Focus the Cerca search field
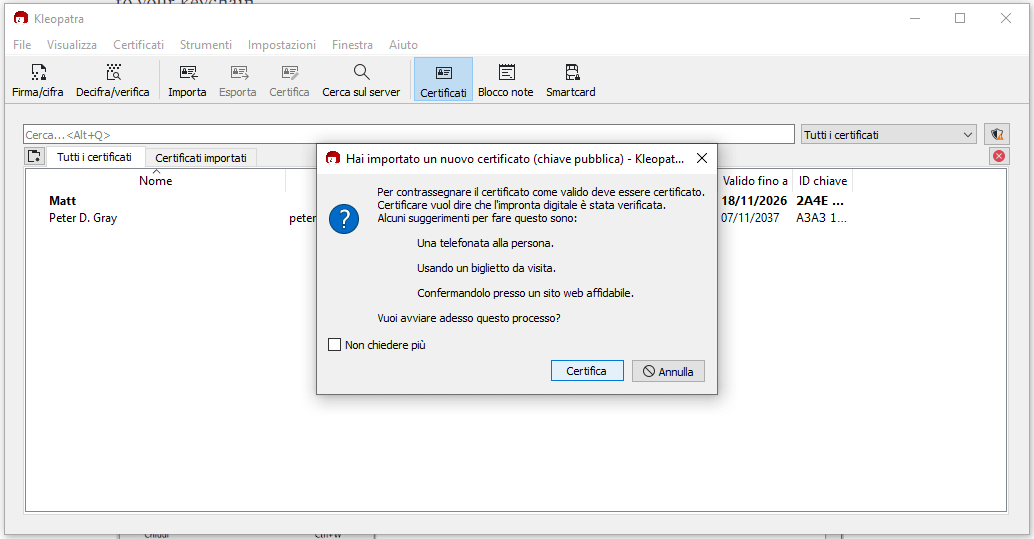 coord(408,135)
